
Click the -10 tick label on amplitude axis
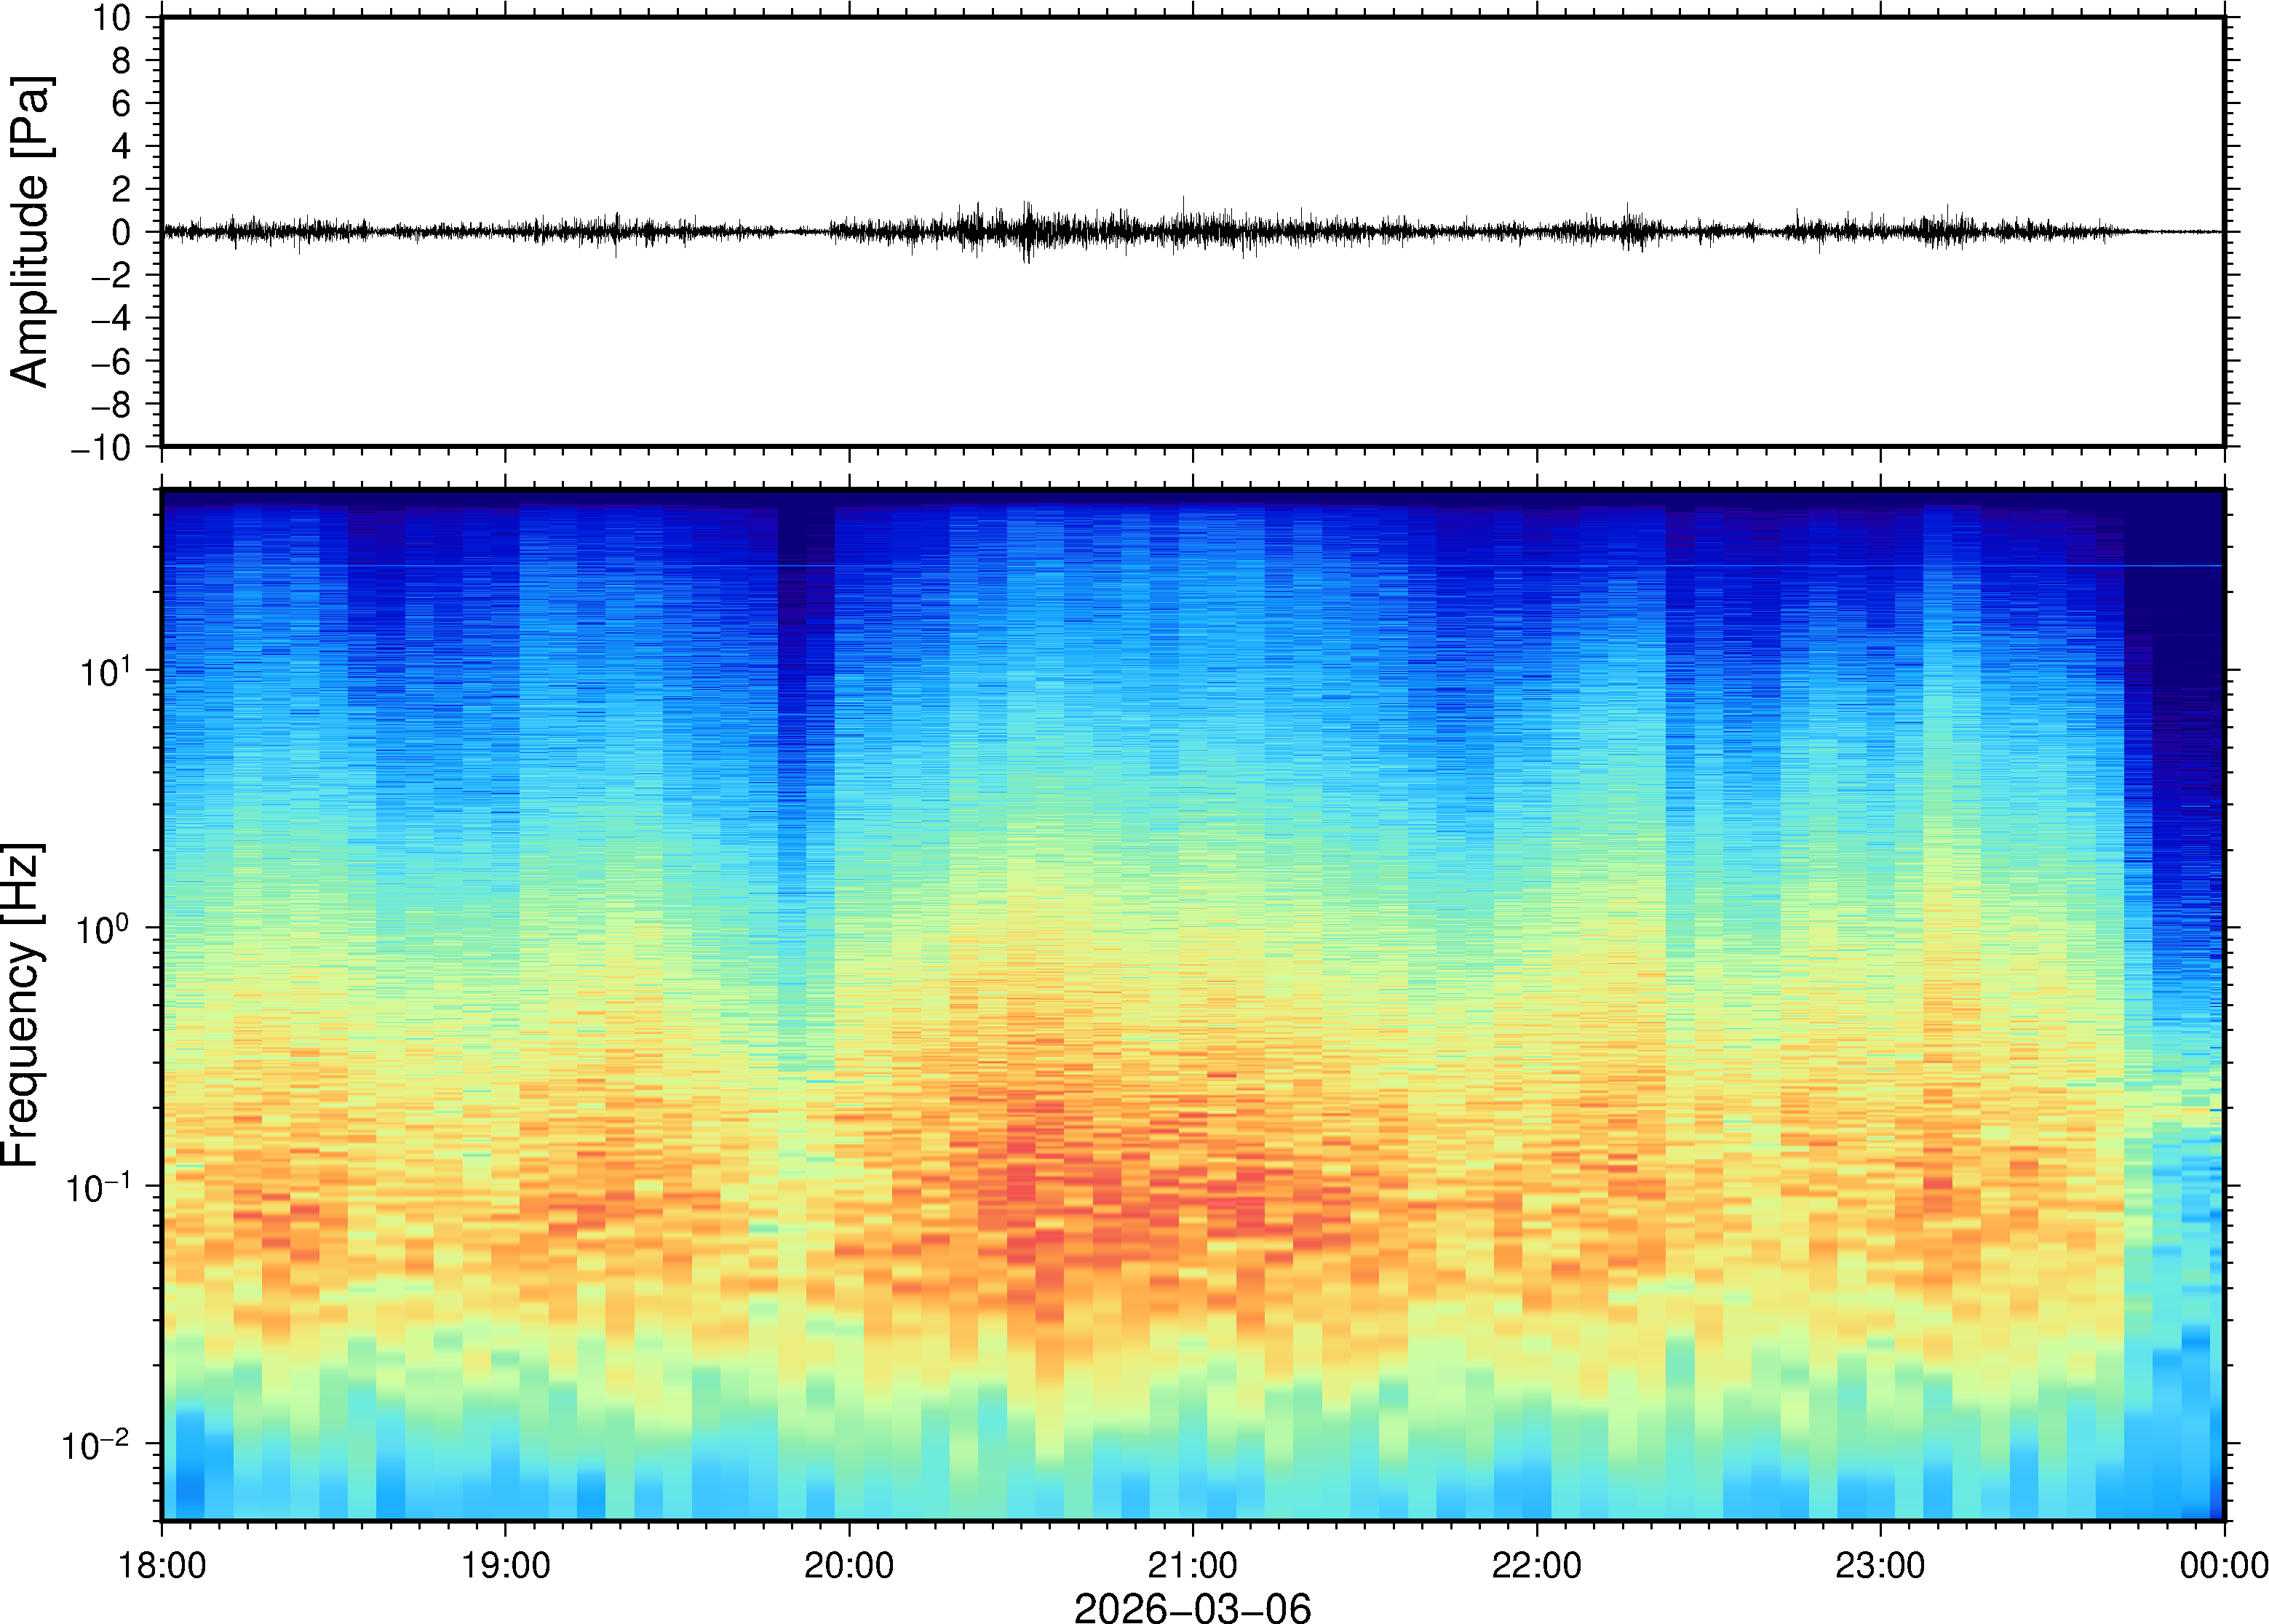pyautogui.click(x=100, y=448)
